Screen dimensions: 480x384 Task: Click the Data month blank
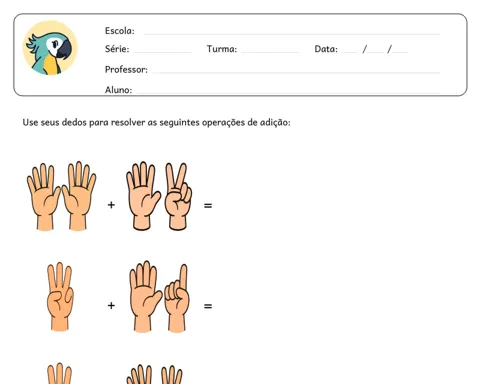(376, 52)
